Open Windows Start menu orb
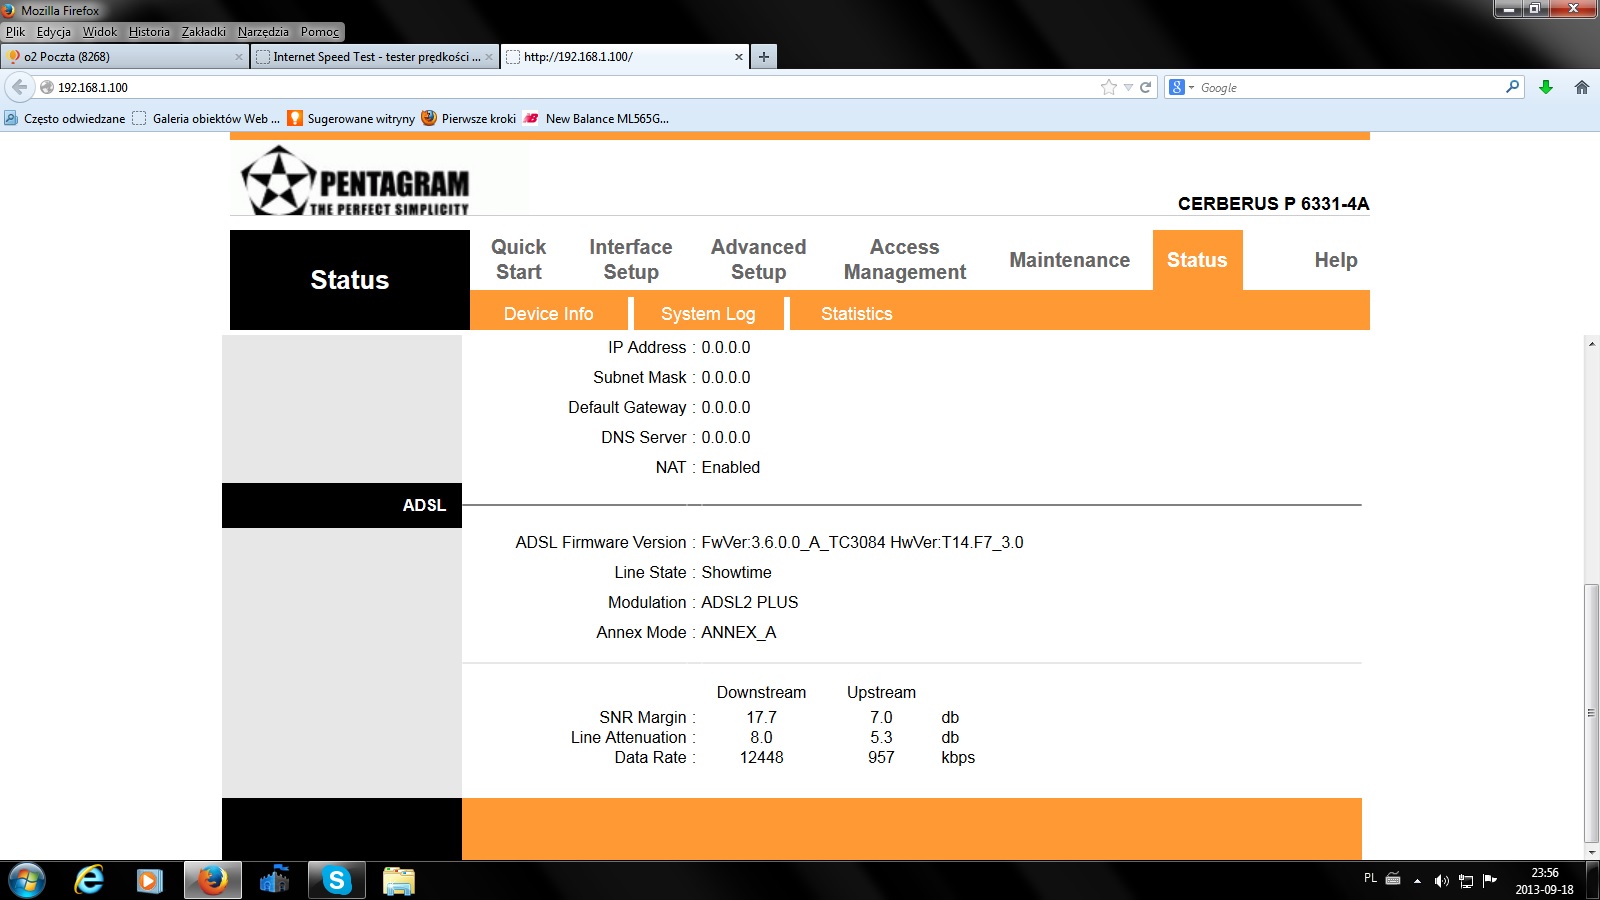 [x=26, y=881]
